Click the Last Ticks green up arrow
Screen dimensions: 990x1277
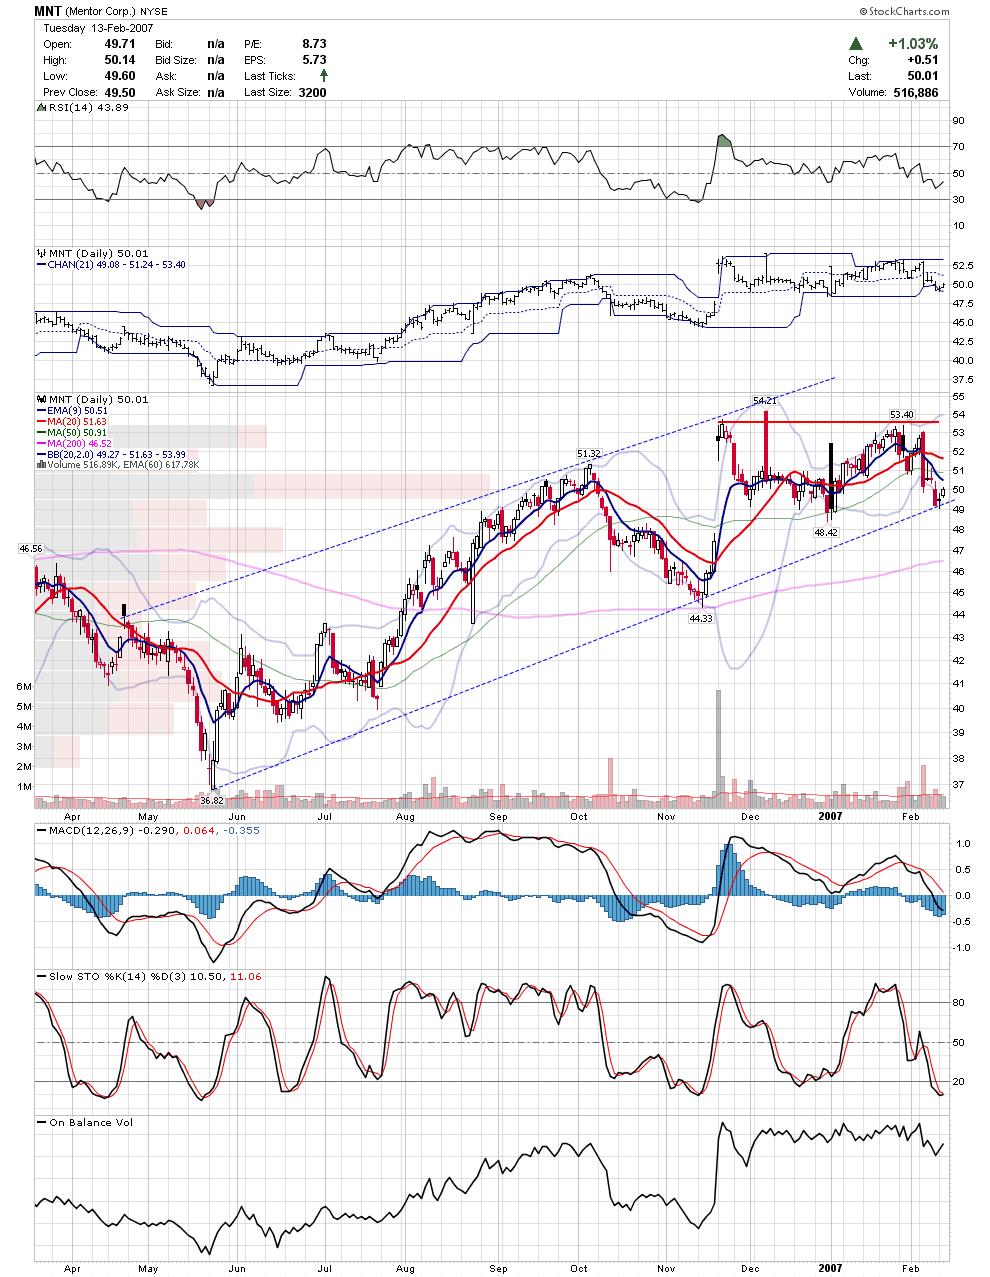tap(323, 75)
